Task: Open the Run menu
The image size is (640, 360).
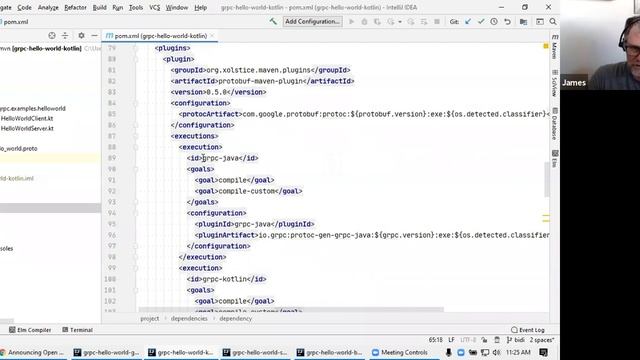Action: click(118, 7)
